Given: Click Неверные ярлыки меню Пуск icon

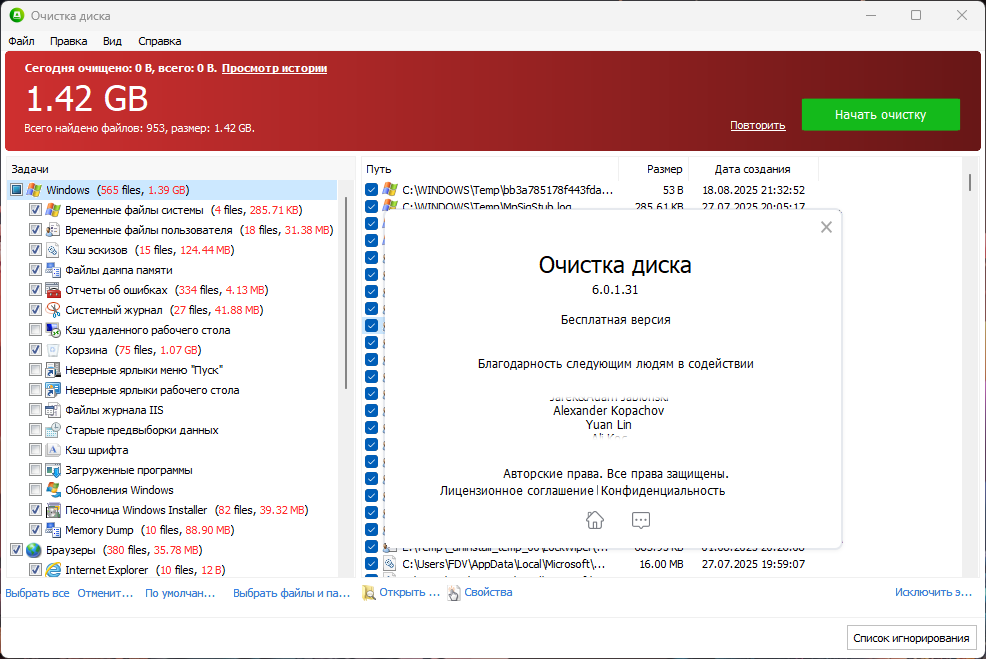Looking at the screenshot, I should (53, 370).
